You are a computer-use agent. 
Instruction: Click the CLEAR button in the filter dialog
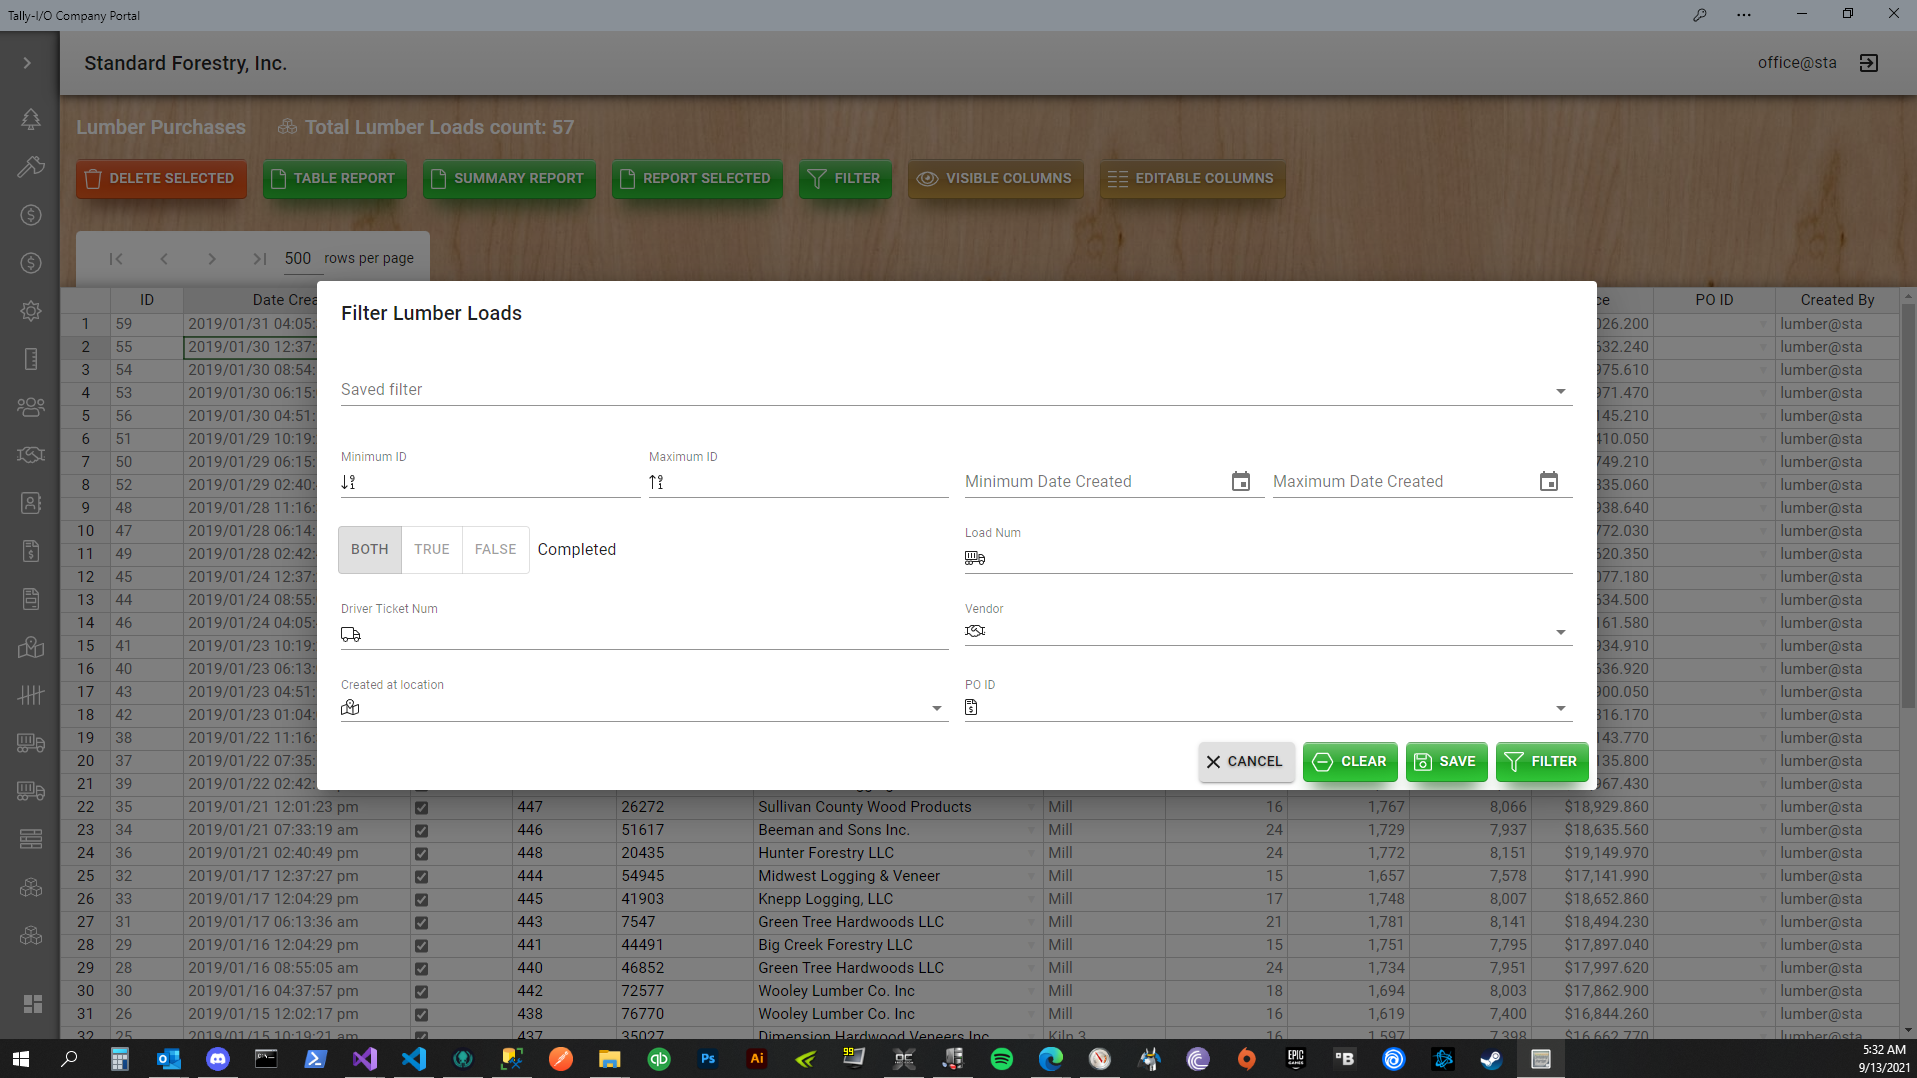tap(1349, 761)
